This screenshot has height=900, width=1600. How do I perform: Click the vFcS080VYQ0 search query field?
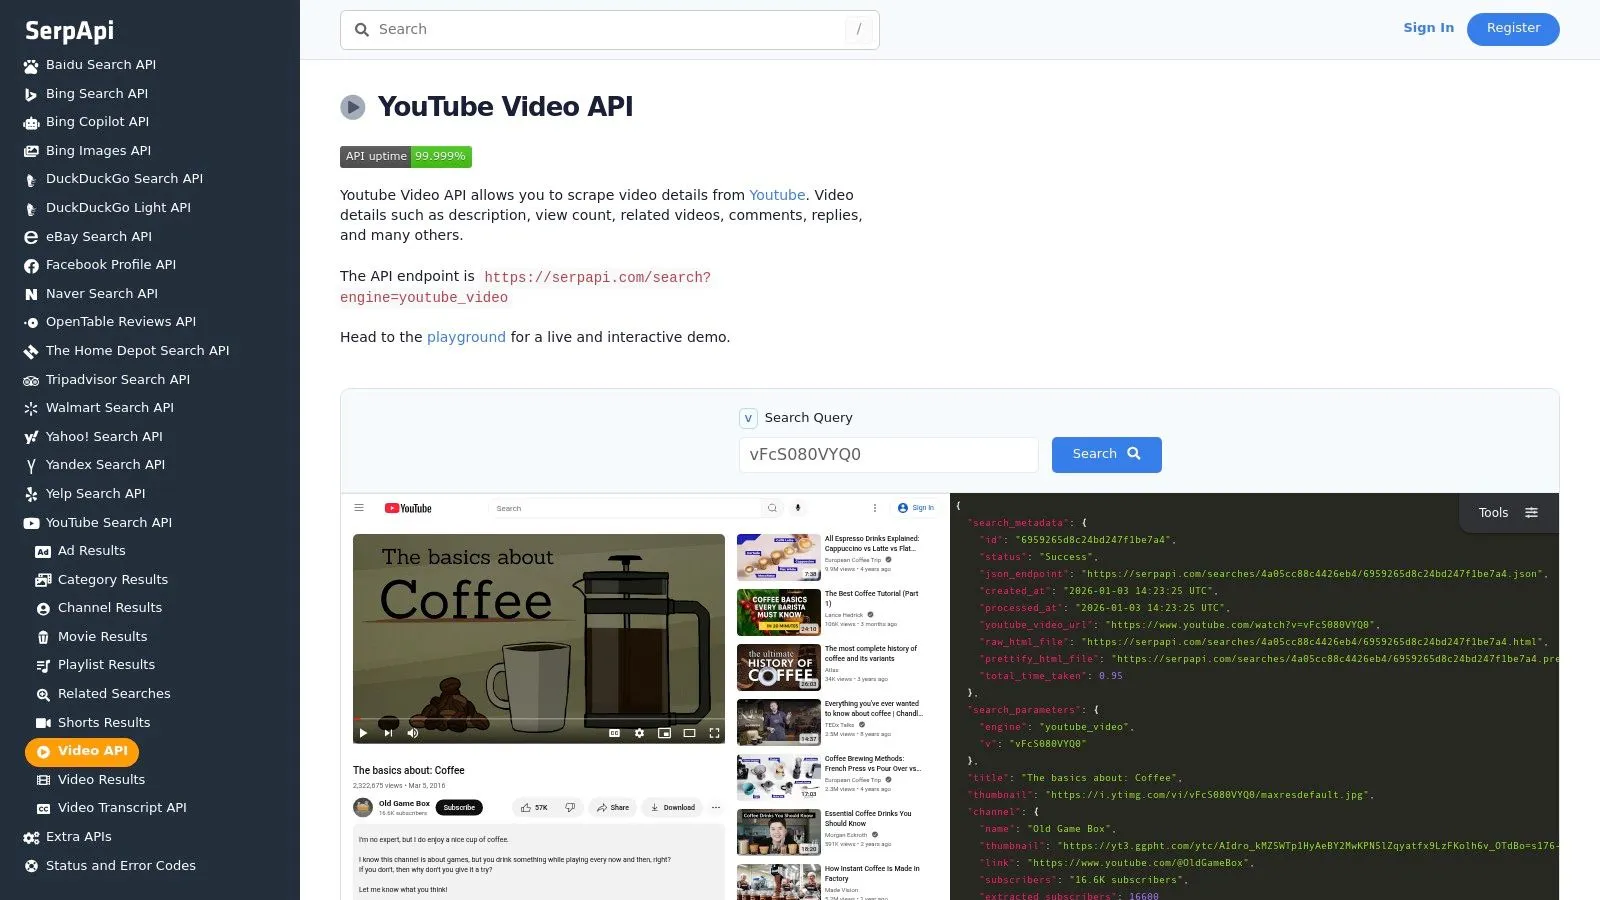pos(888,455)
